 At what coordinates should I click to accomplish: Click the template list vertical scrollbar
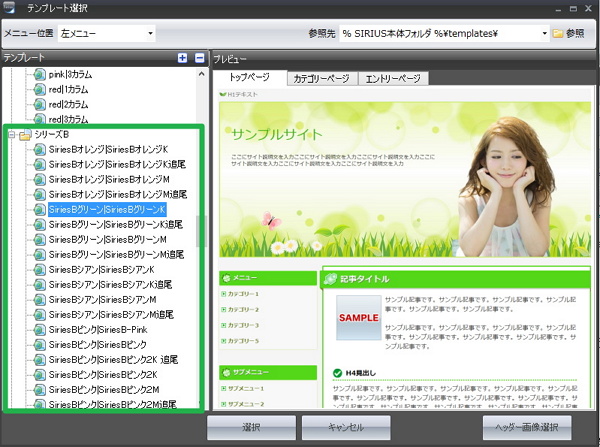(201, 232)
